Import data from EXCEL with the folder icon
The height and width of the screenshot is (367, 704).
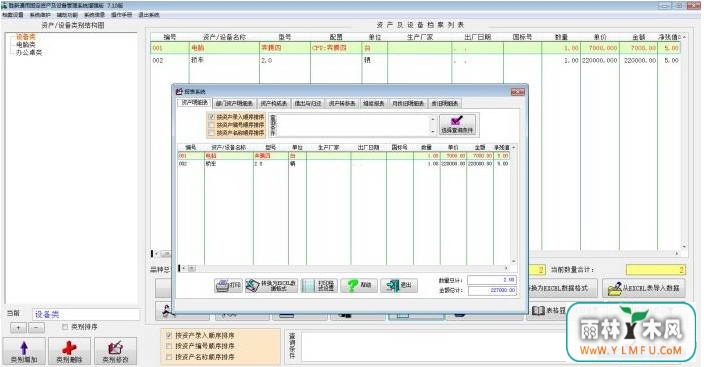click(x=644, y=288)
